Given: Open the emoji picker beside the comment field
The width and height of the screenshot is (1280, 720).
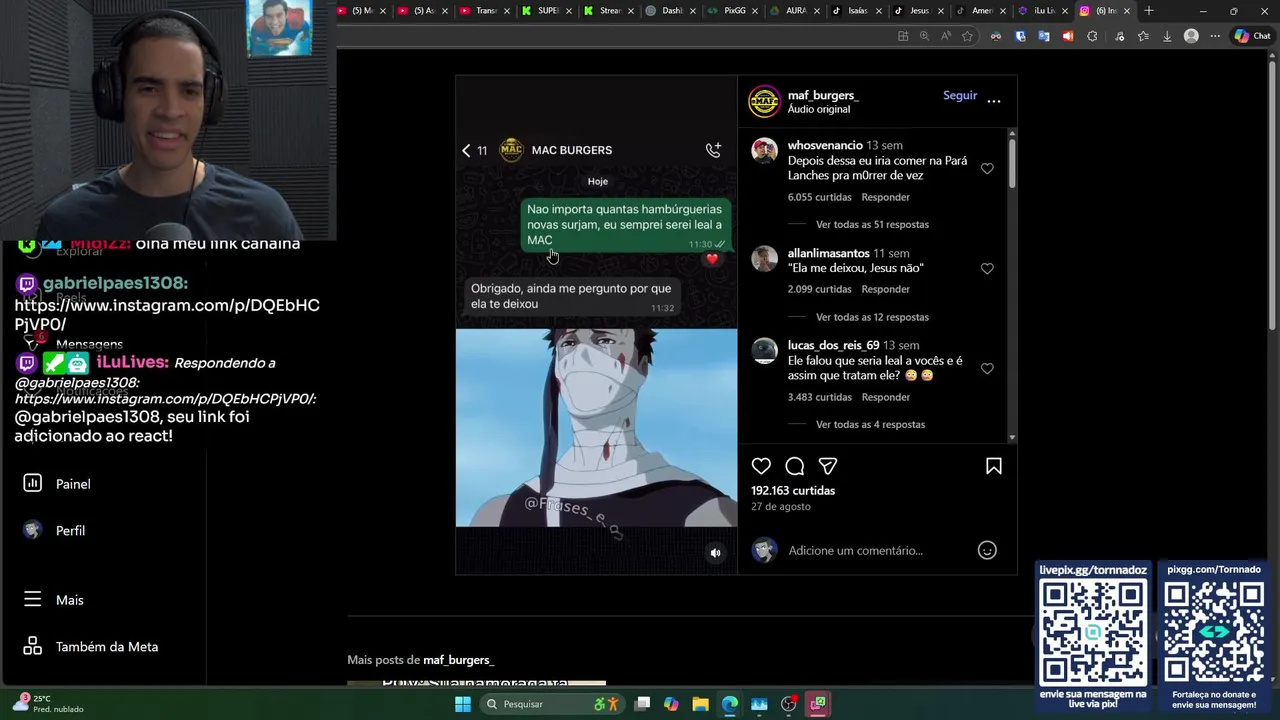Looking at the screenshot, I should pos(987,550).
